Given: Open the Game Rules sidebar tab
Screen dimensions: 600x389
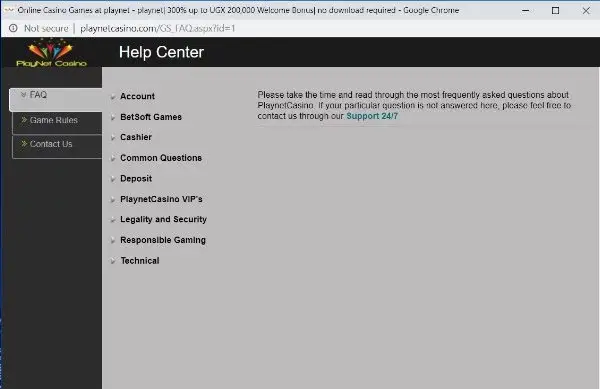Looking at the screenshot, I should pyautogui.click(x=57, y=122).
